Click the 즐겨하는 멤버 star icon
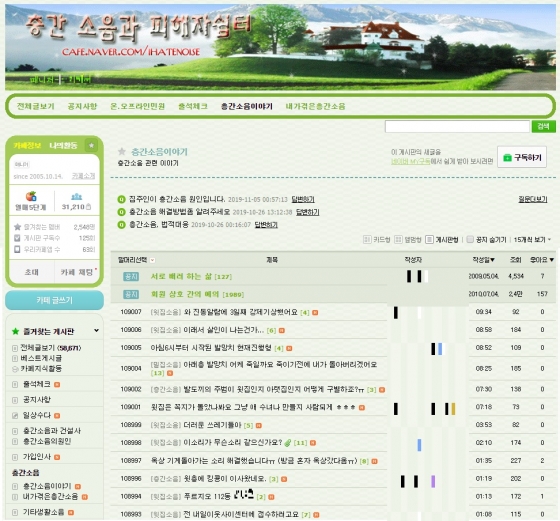Image resolution: width=560 pixels, height=521 pixels. click(x=17, y=227)
